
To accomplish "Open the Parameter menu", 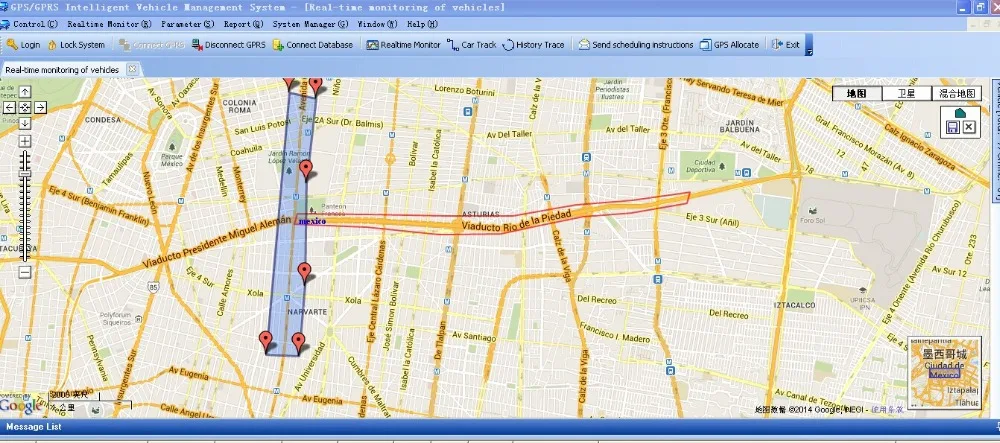I will (x=187, y=23).
